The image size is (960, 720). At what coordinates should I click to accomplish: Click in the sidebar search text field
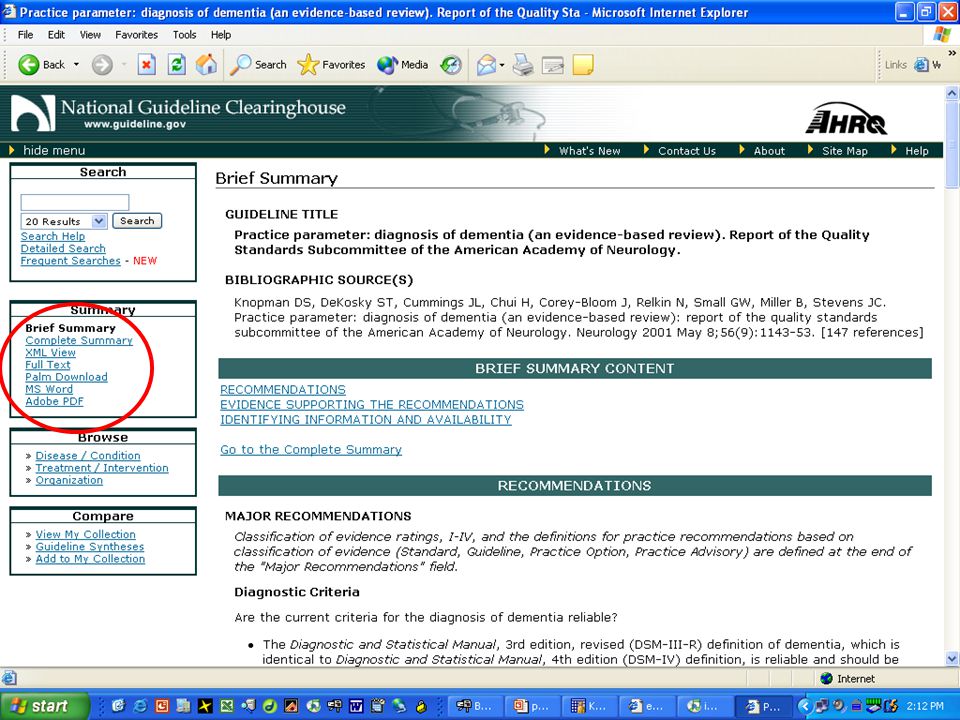click(x=75, y=201)
